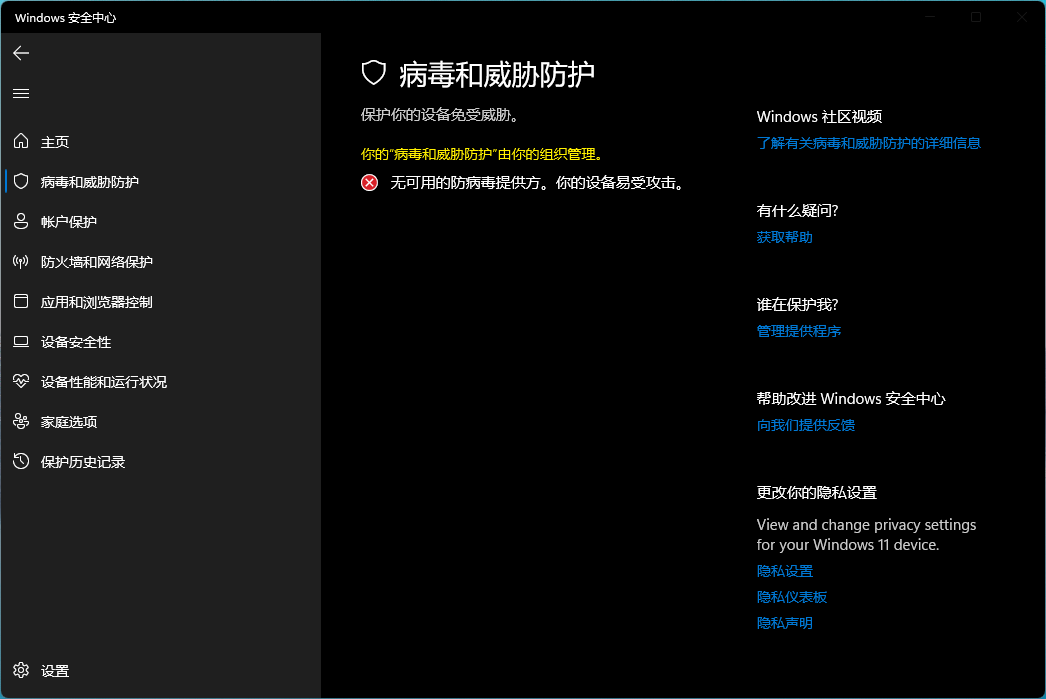Go to 防火墙和网络保护
Image resolution: width=1046 pixels, height=699 pixels.
coord(161,261)
